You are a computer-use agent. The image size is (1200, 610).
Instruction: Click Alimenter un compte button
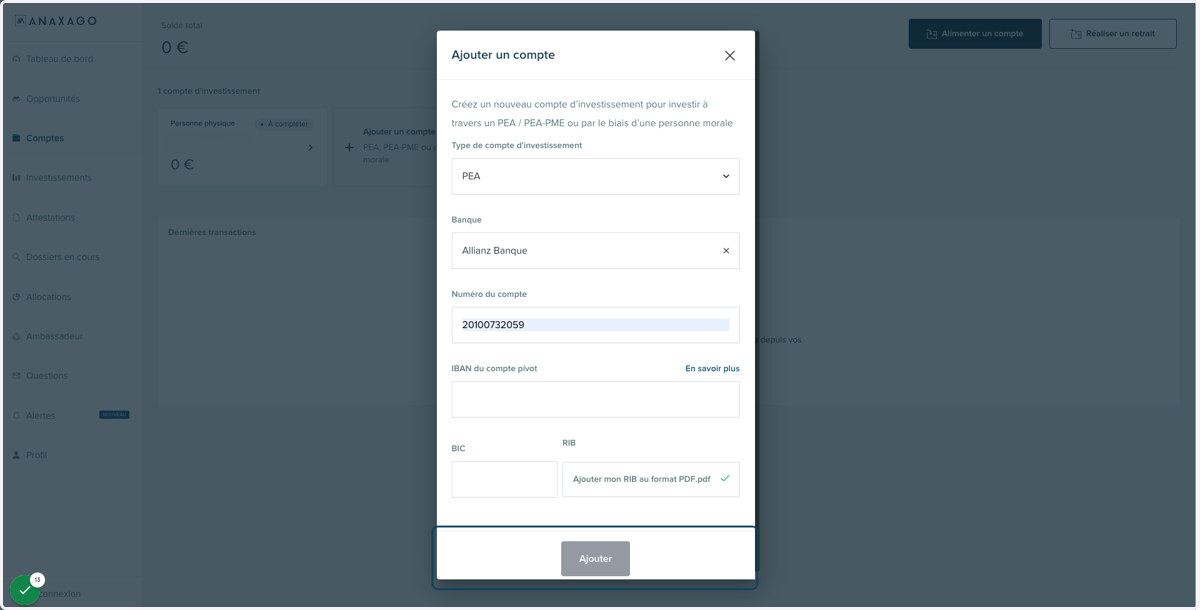[975, 34]
